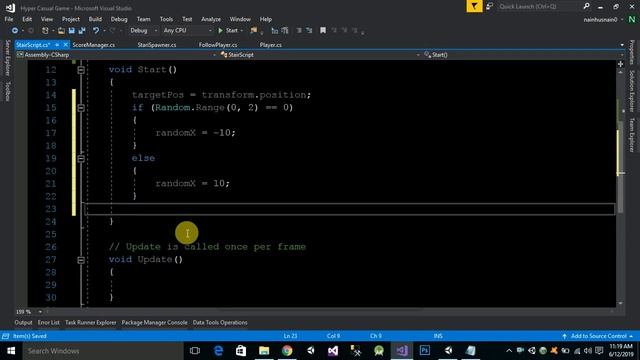
Task: Click the New Project toolbar icon
Action: click(45, 31)
